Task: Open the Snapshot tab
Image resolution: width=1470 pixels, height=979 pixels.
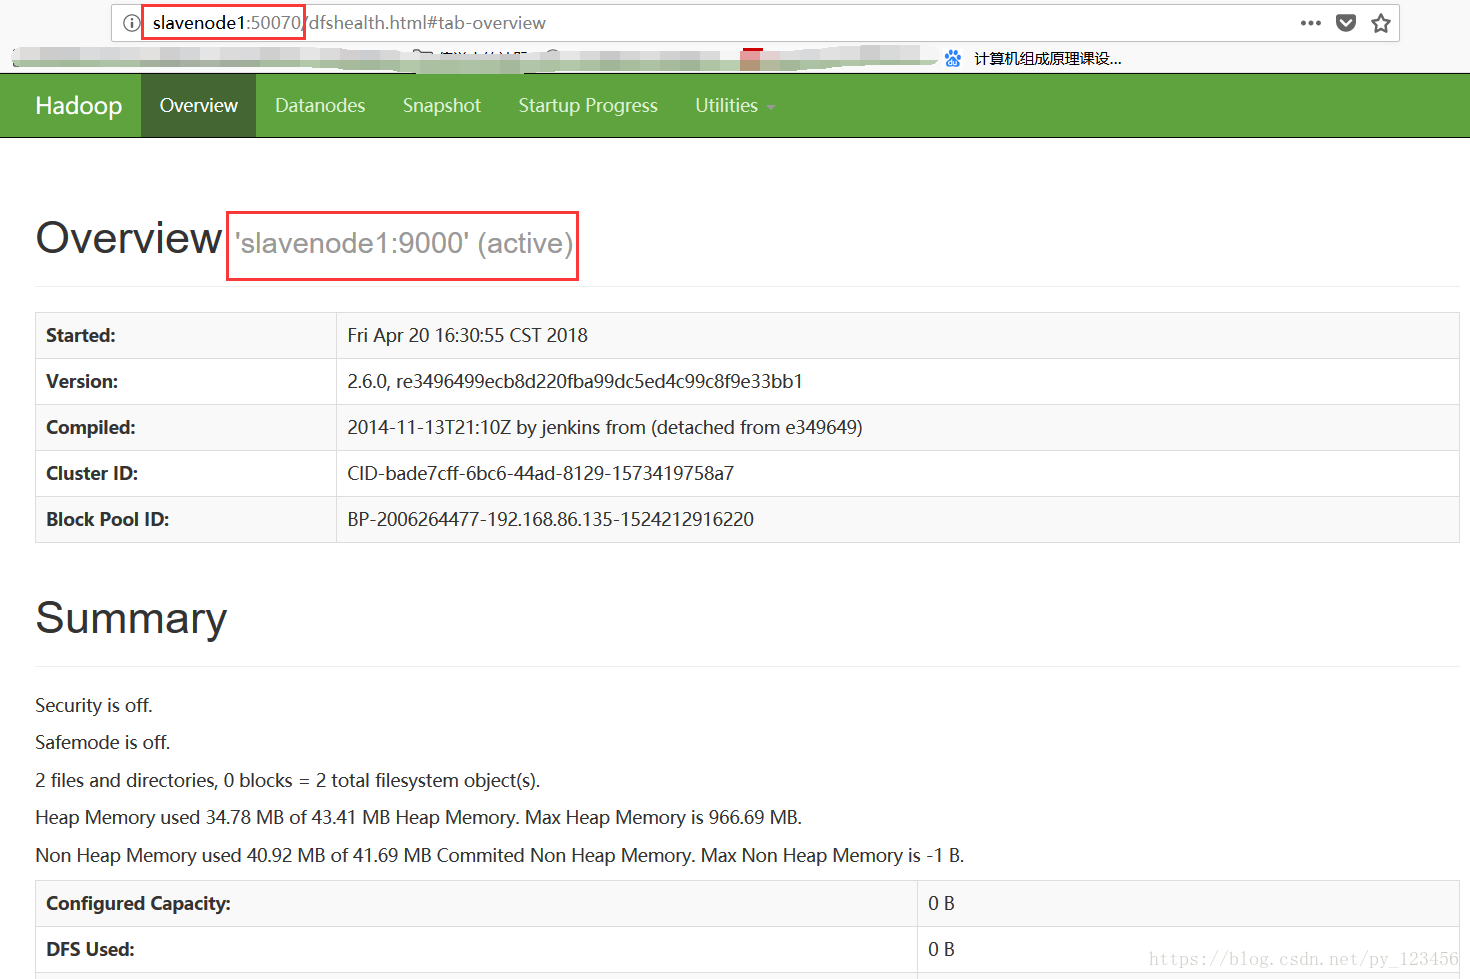Action: 442,105
